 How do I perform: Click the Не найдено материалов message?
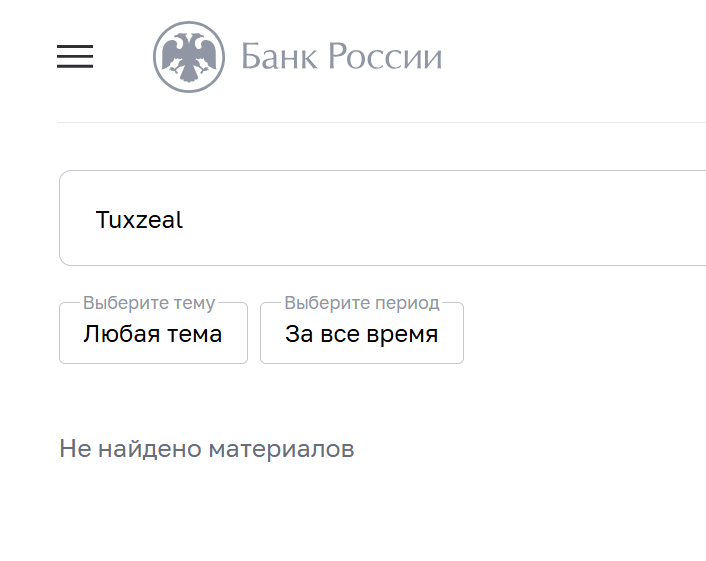(207, 449)
